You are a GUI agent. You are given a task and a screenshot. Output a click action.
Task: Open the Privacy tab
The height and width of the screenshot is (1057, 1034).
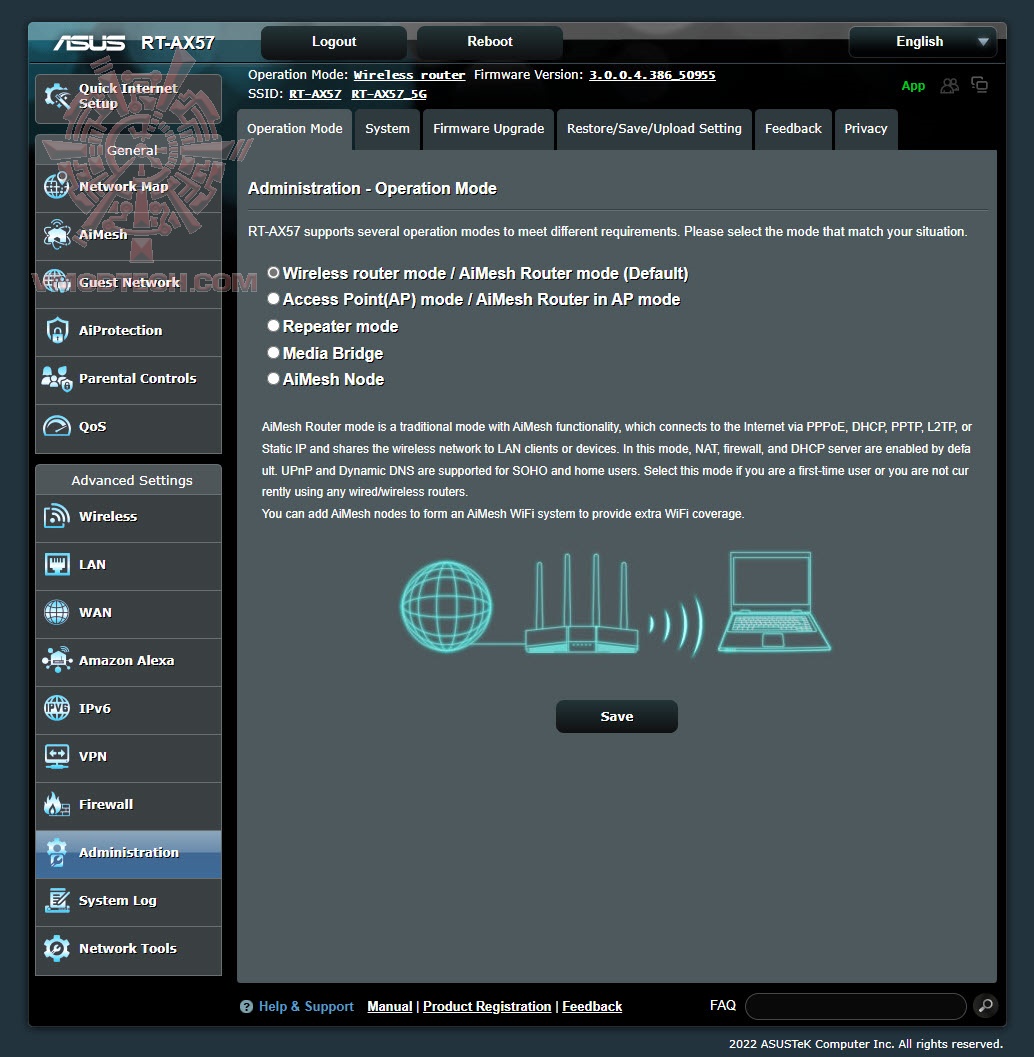coord(866,129)
